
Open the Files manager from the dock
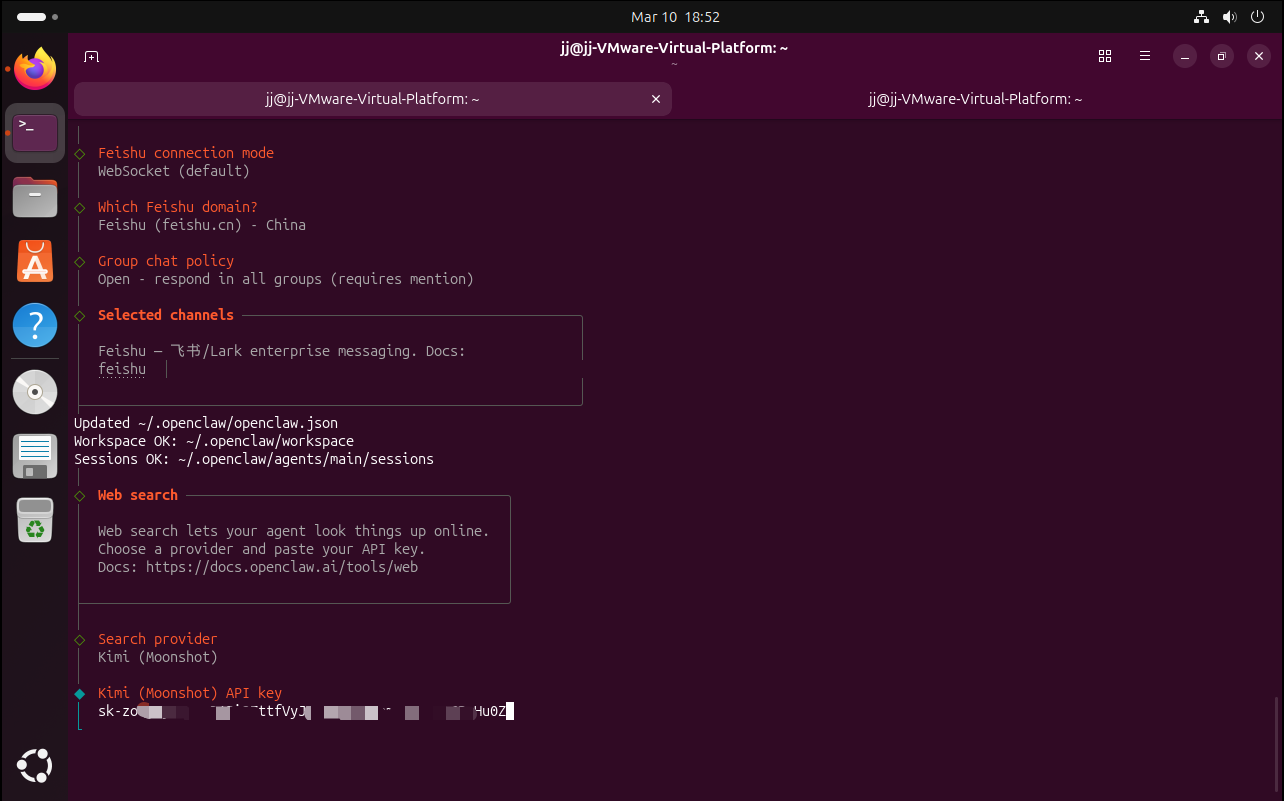click(35, 197)
